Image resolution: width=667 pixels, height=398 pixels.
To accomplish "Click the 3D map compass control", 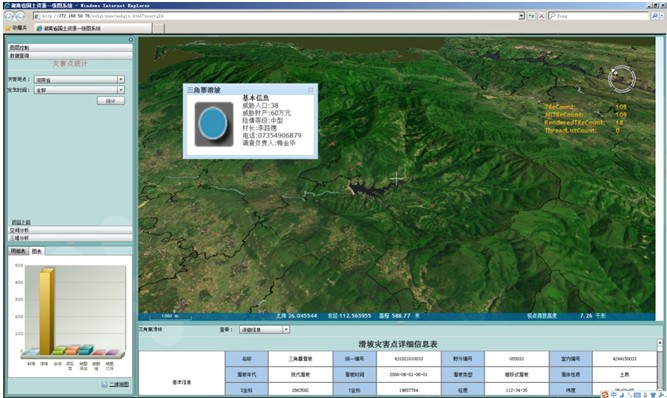I will click(x=621, y=78).
